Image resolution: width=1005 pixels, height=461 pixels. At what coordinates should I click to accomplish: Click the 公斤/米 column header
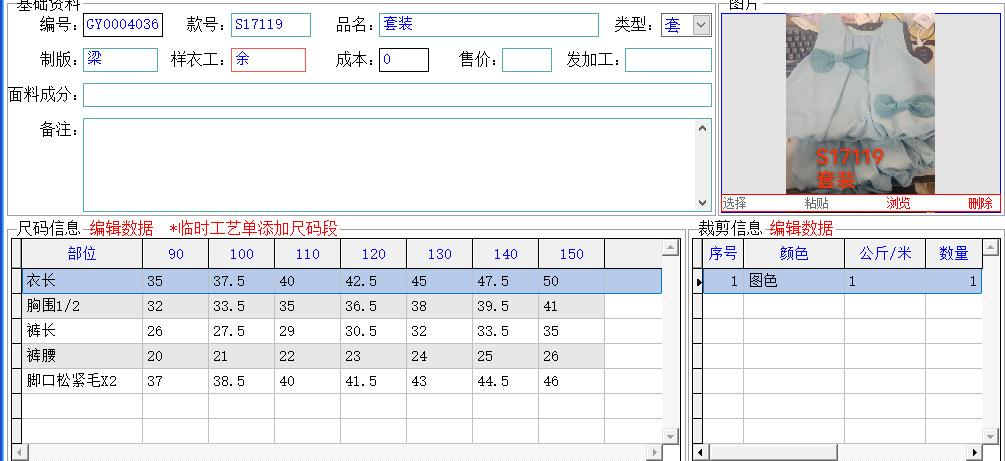[x=885, y=254]
